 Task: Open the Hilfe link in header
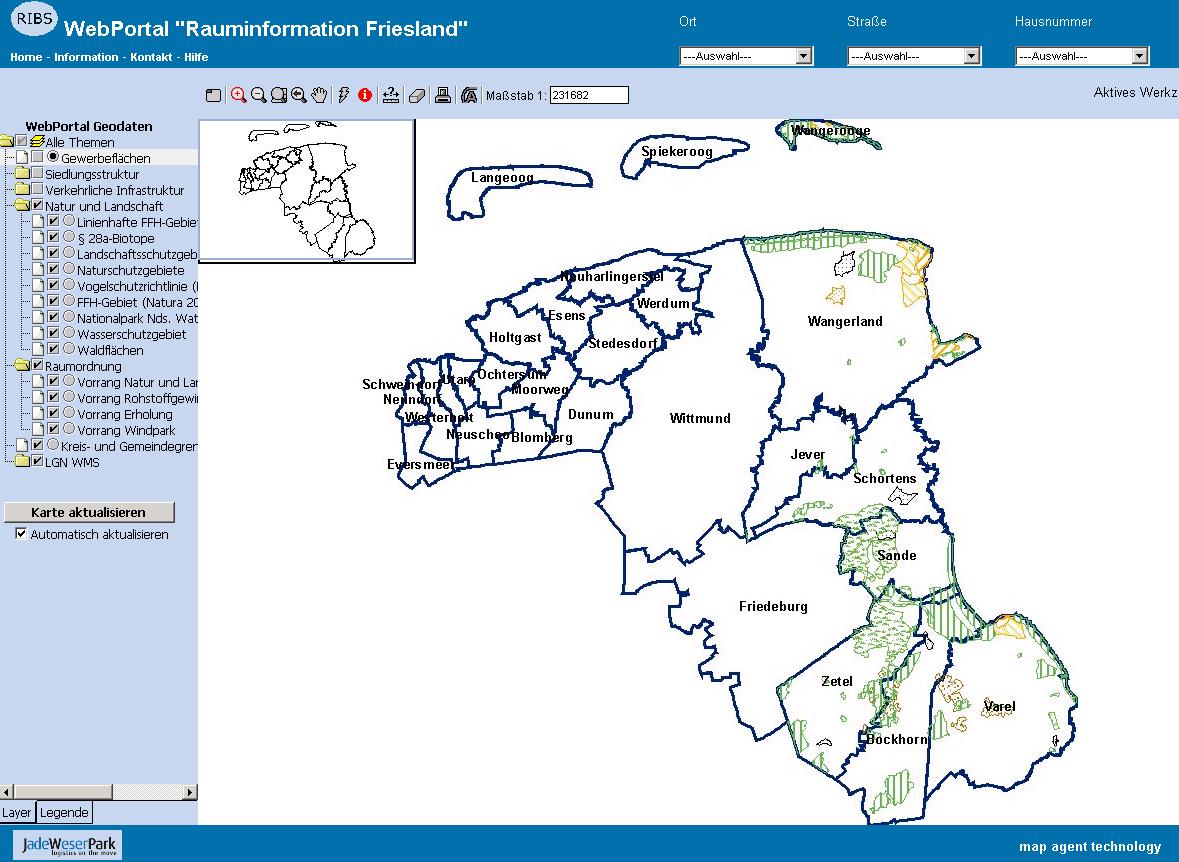[x=196, y=57]
